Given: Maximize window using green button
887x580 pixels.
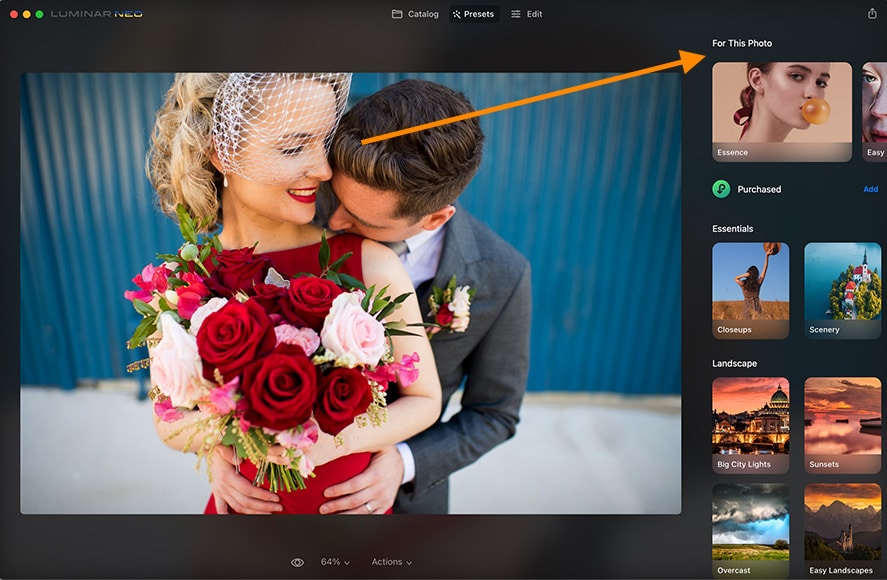Looking at the screenshot, I should coord(40,14).
